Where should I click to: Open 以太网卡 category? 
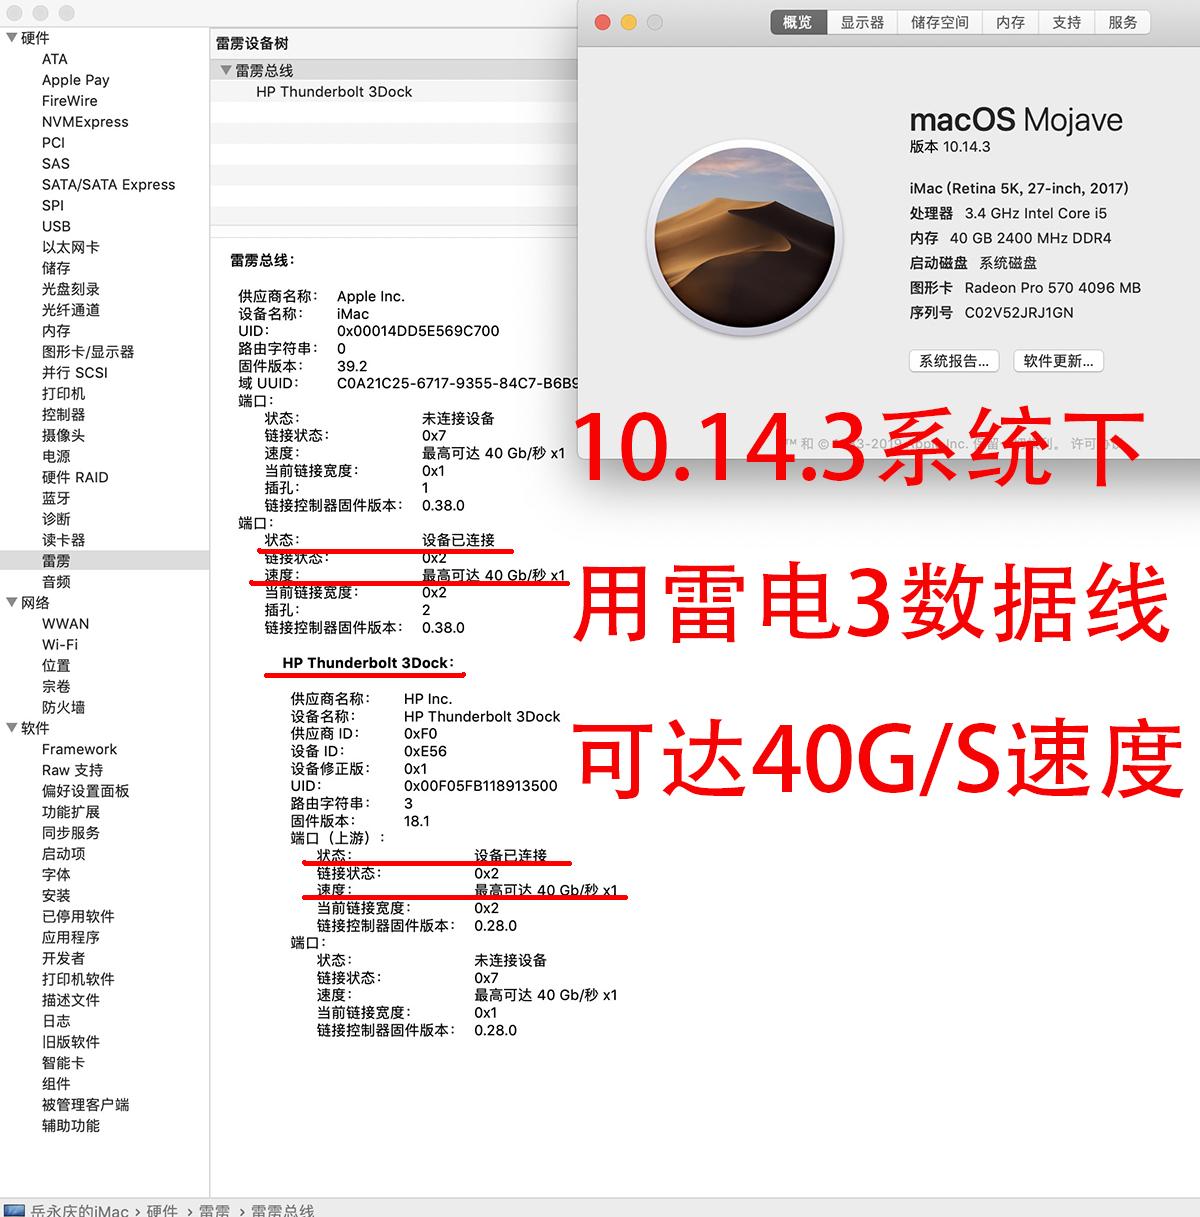point(71,247)
